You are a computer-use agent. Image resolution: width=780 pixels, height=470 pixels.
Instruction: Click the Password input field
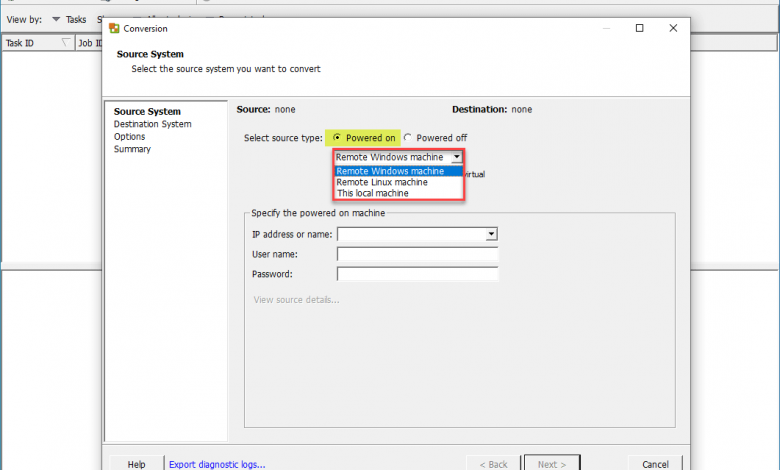click(x=417, y=274)
